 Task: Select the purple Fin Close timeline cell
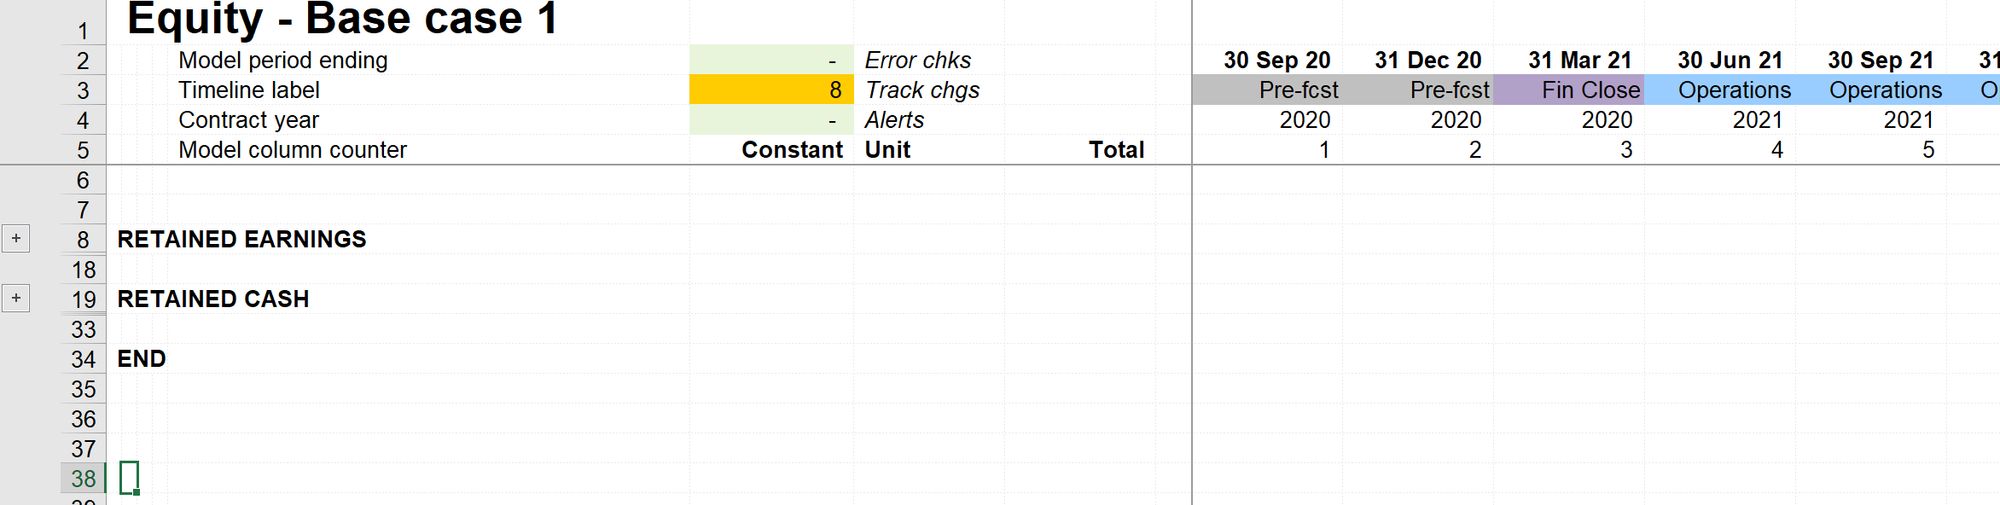pyautogui.click(x=1568, y=90)
